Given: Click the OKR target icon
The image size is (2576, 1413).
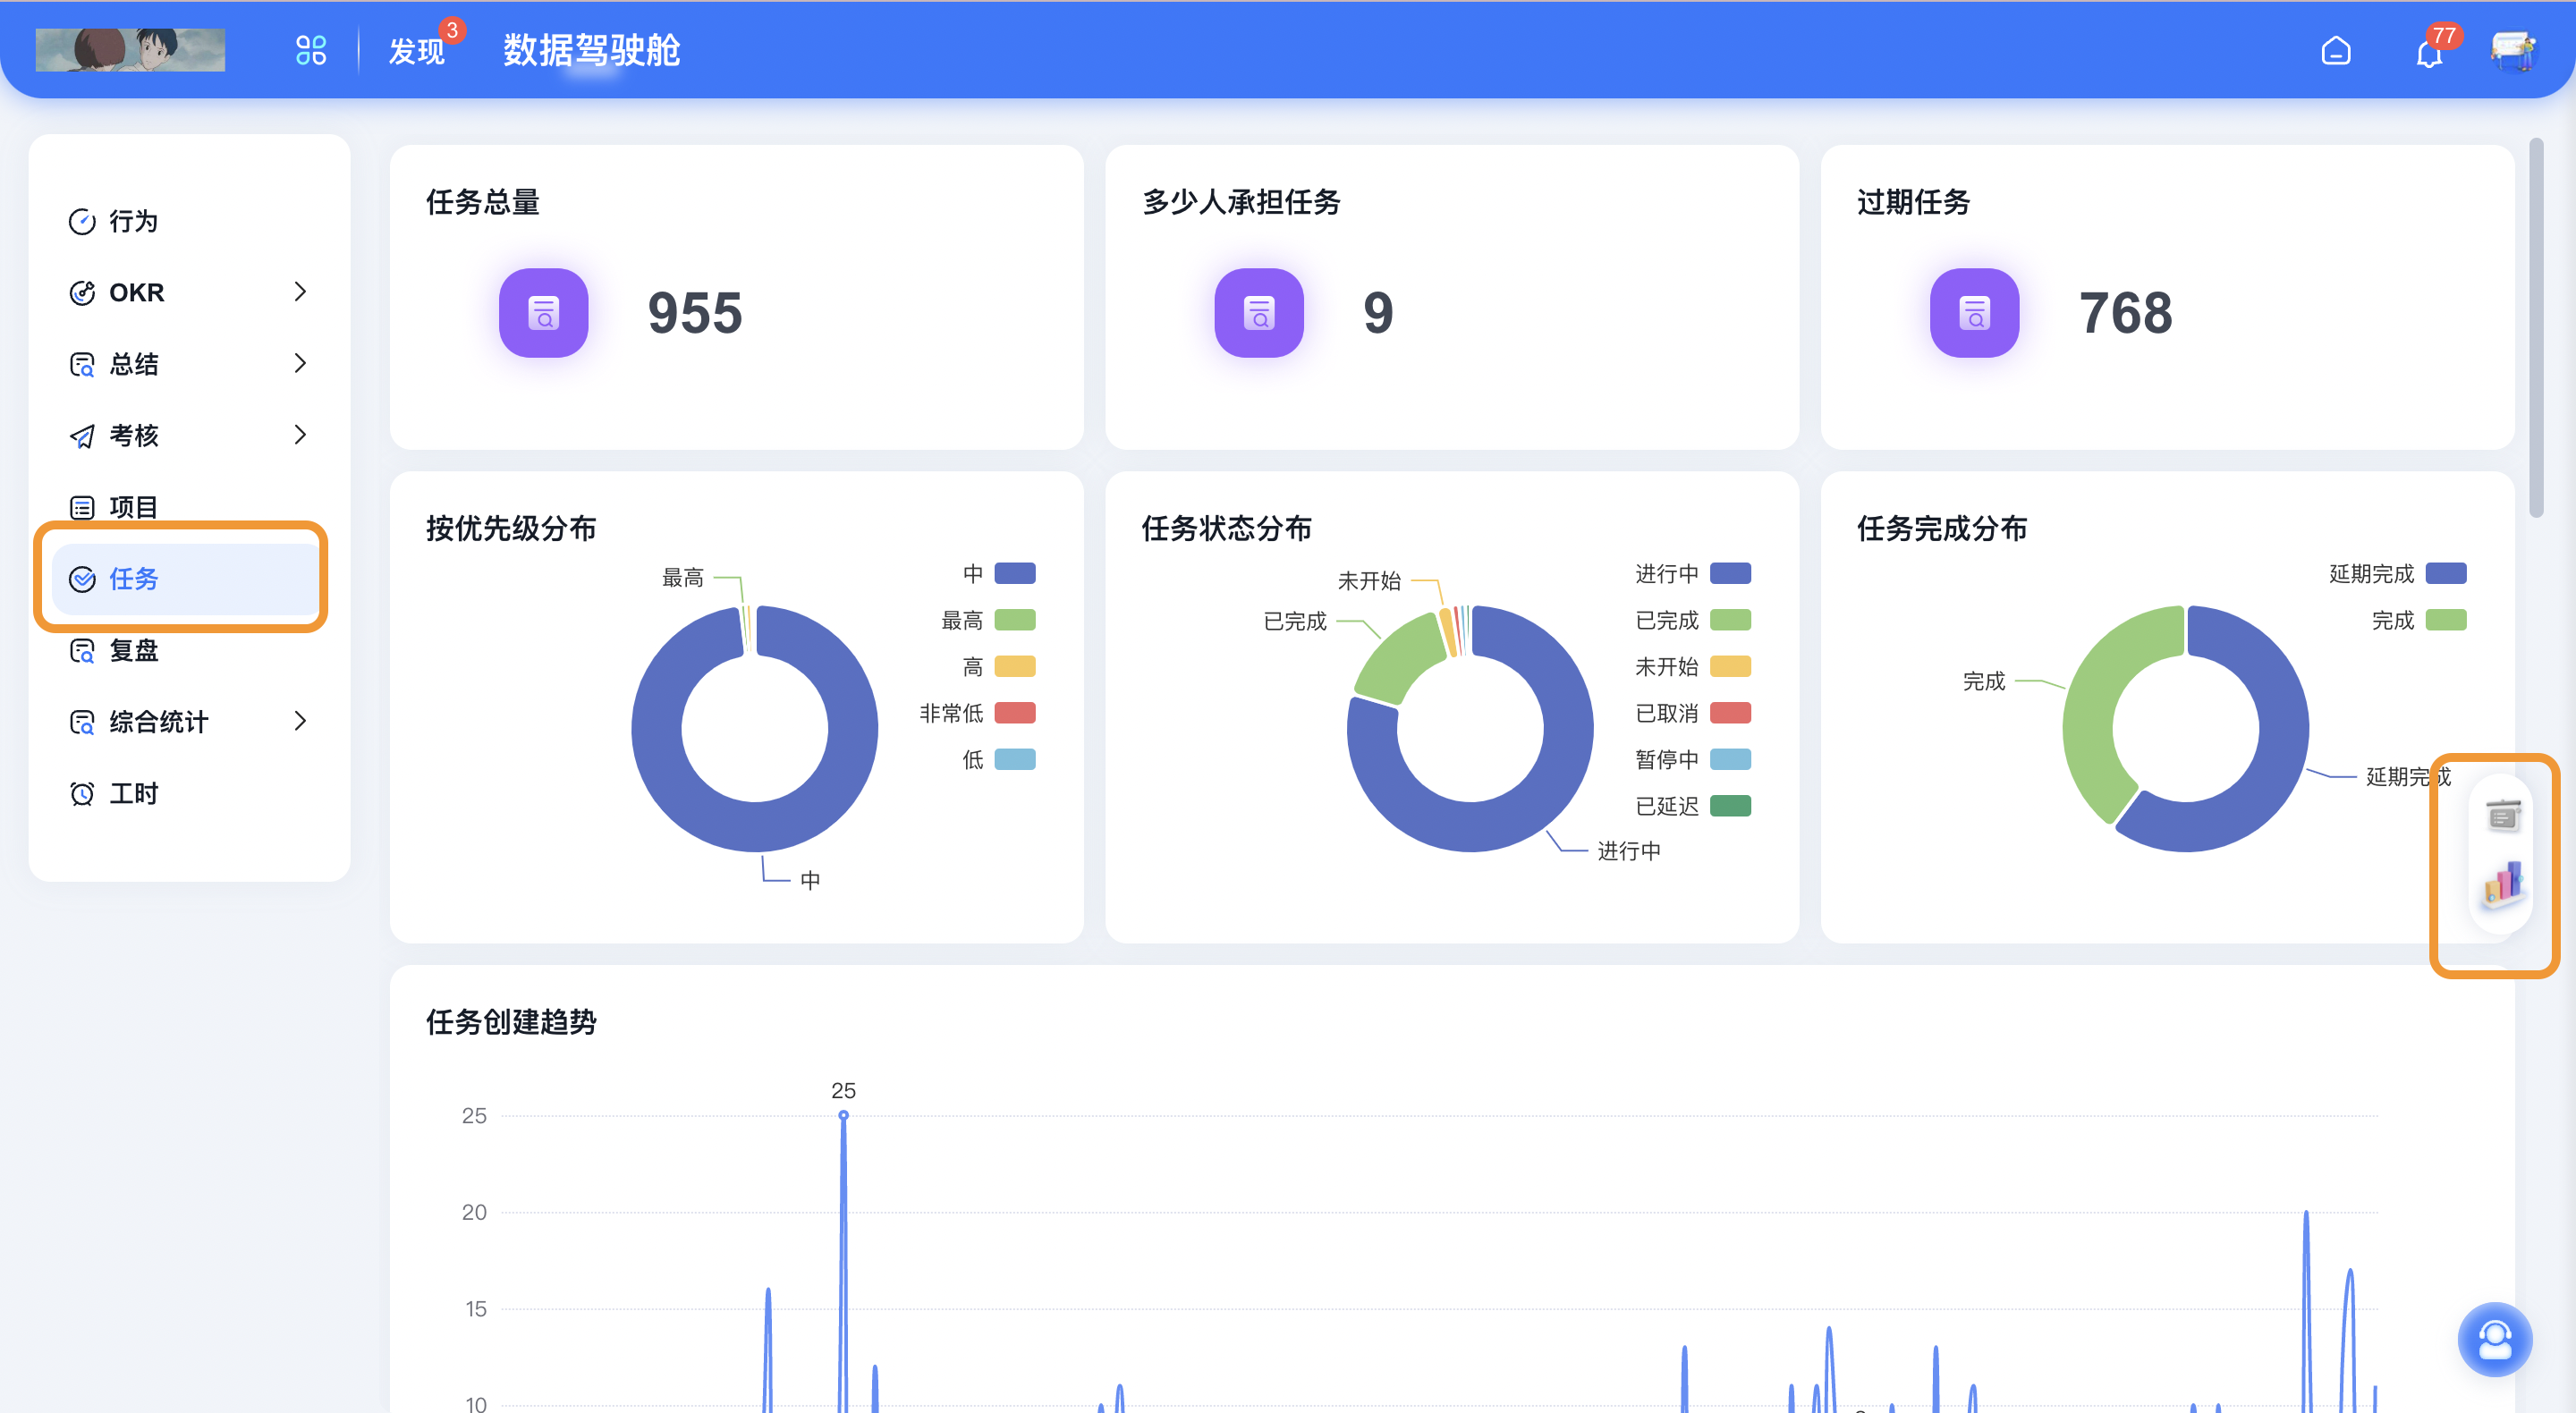Looking at the screenshot, I should tap(82, 292).
